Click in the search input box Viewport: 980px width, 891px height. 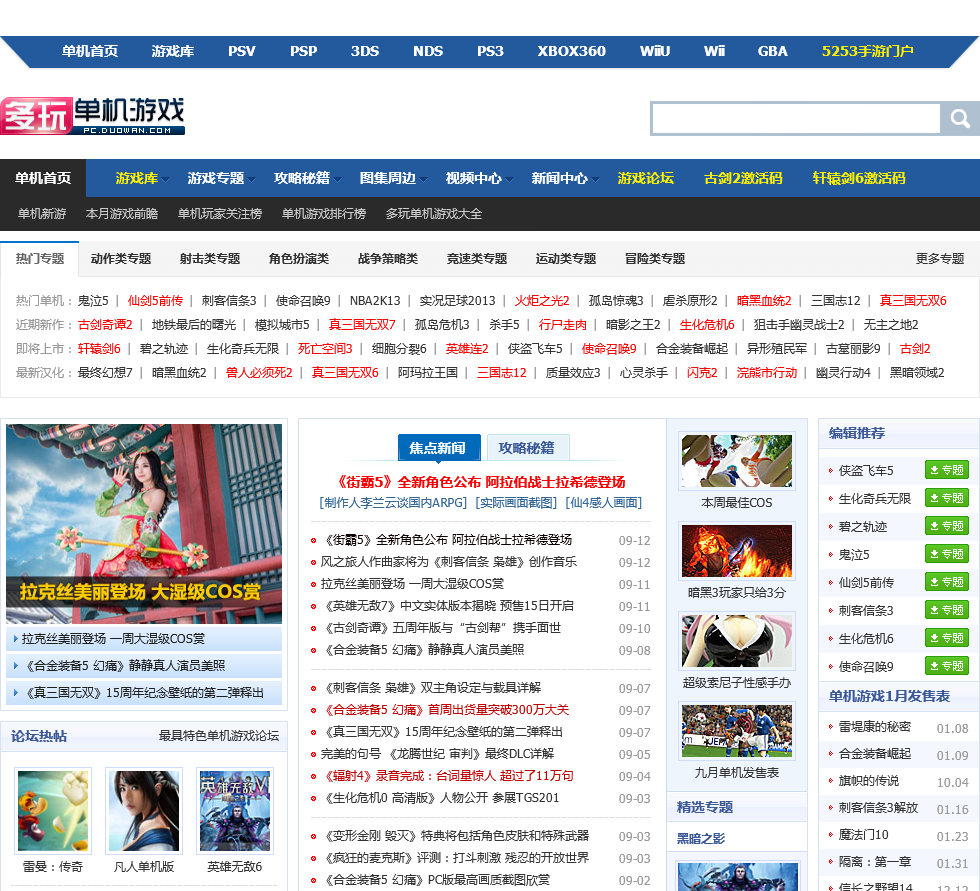pos(796,118)
